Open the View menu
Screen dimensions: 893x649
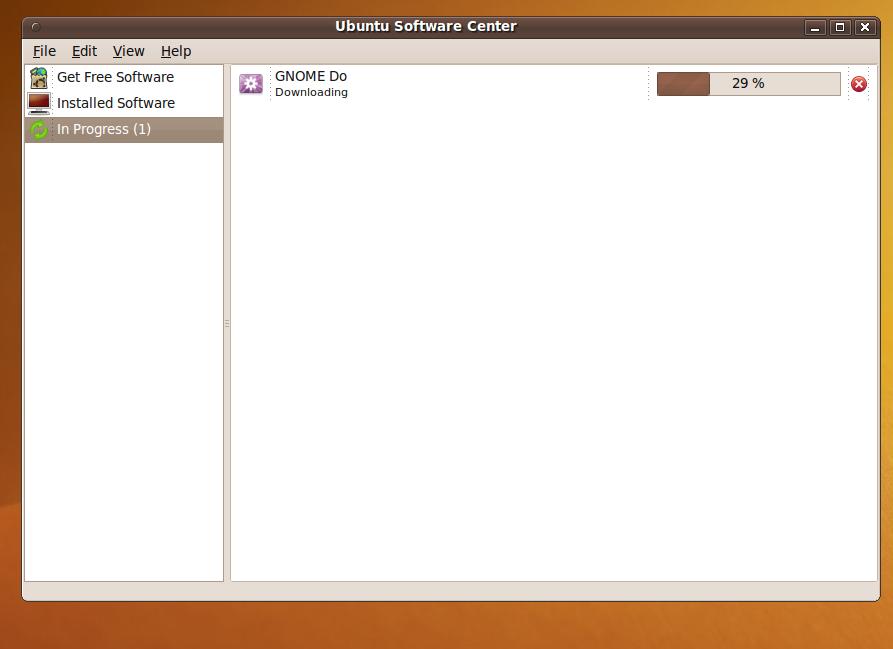click(128, 51)
